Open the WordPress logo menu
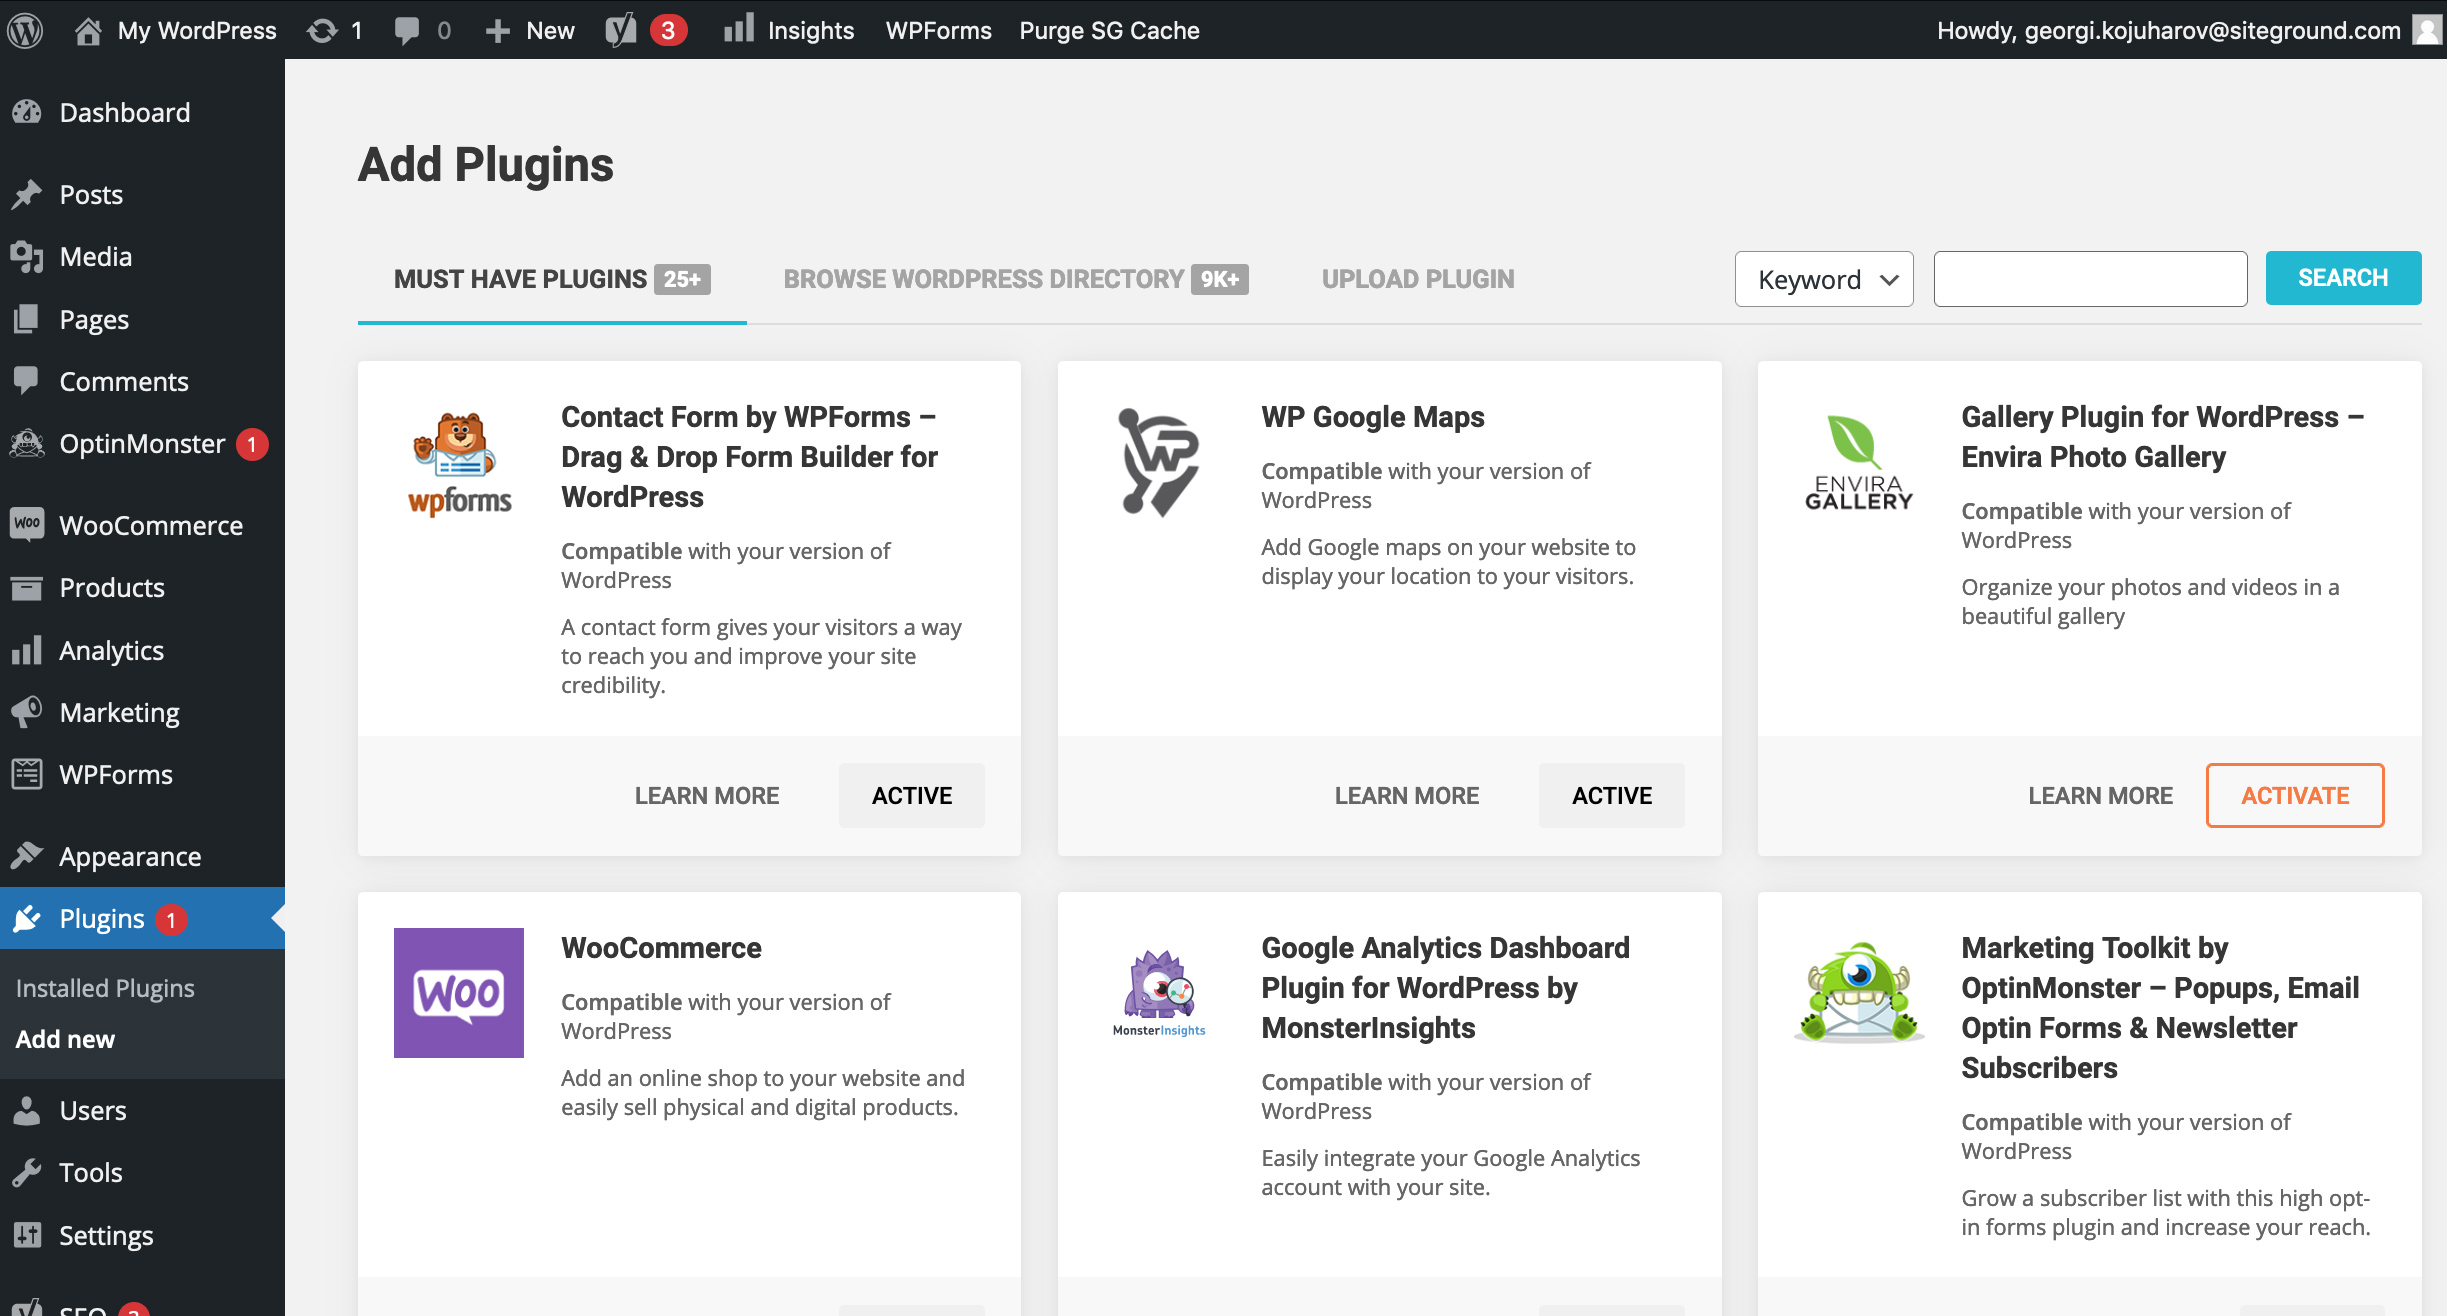Image resolution: width=2447 pixels, height=1316 pixels. [25, 30]
